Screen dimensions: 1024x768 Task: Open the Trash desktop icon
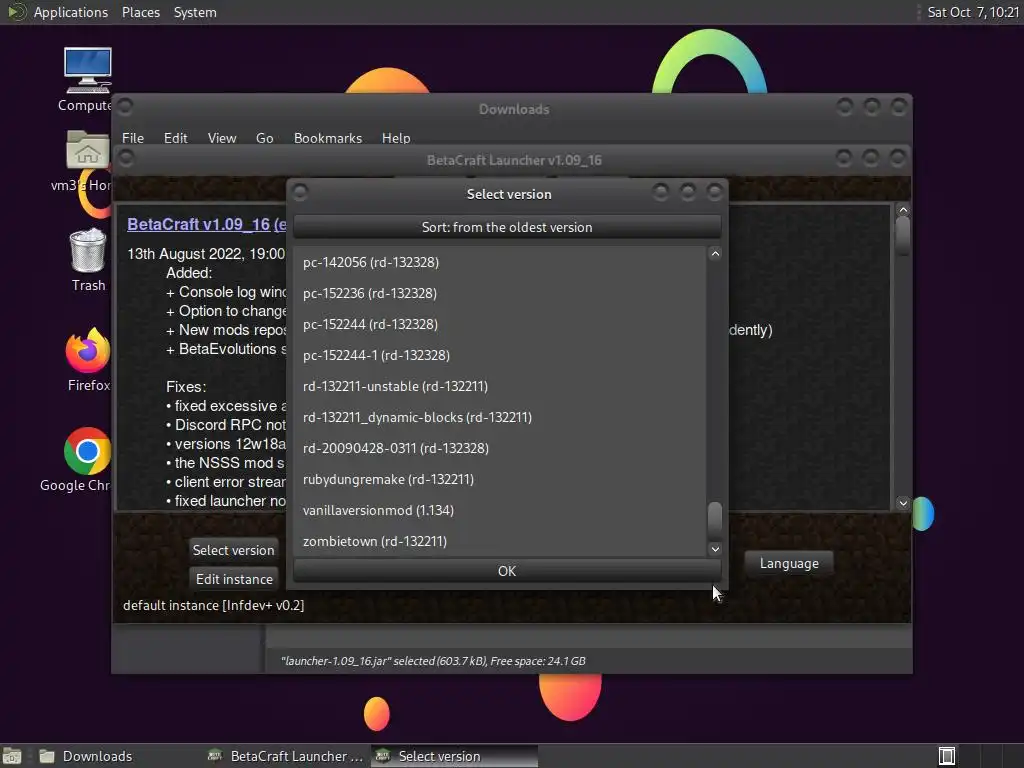tap(88, 260)
